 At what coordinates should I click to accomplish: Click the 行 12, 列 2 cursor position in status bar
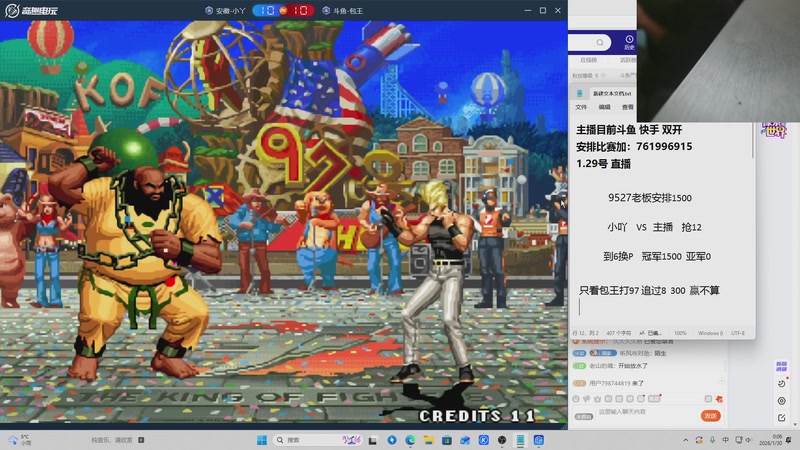coord(585,333)
